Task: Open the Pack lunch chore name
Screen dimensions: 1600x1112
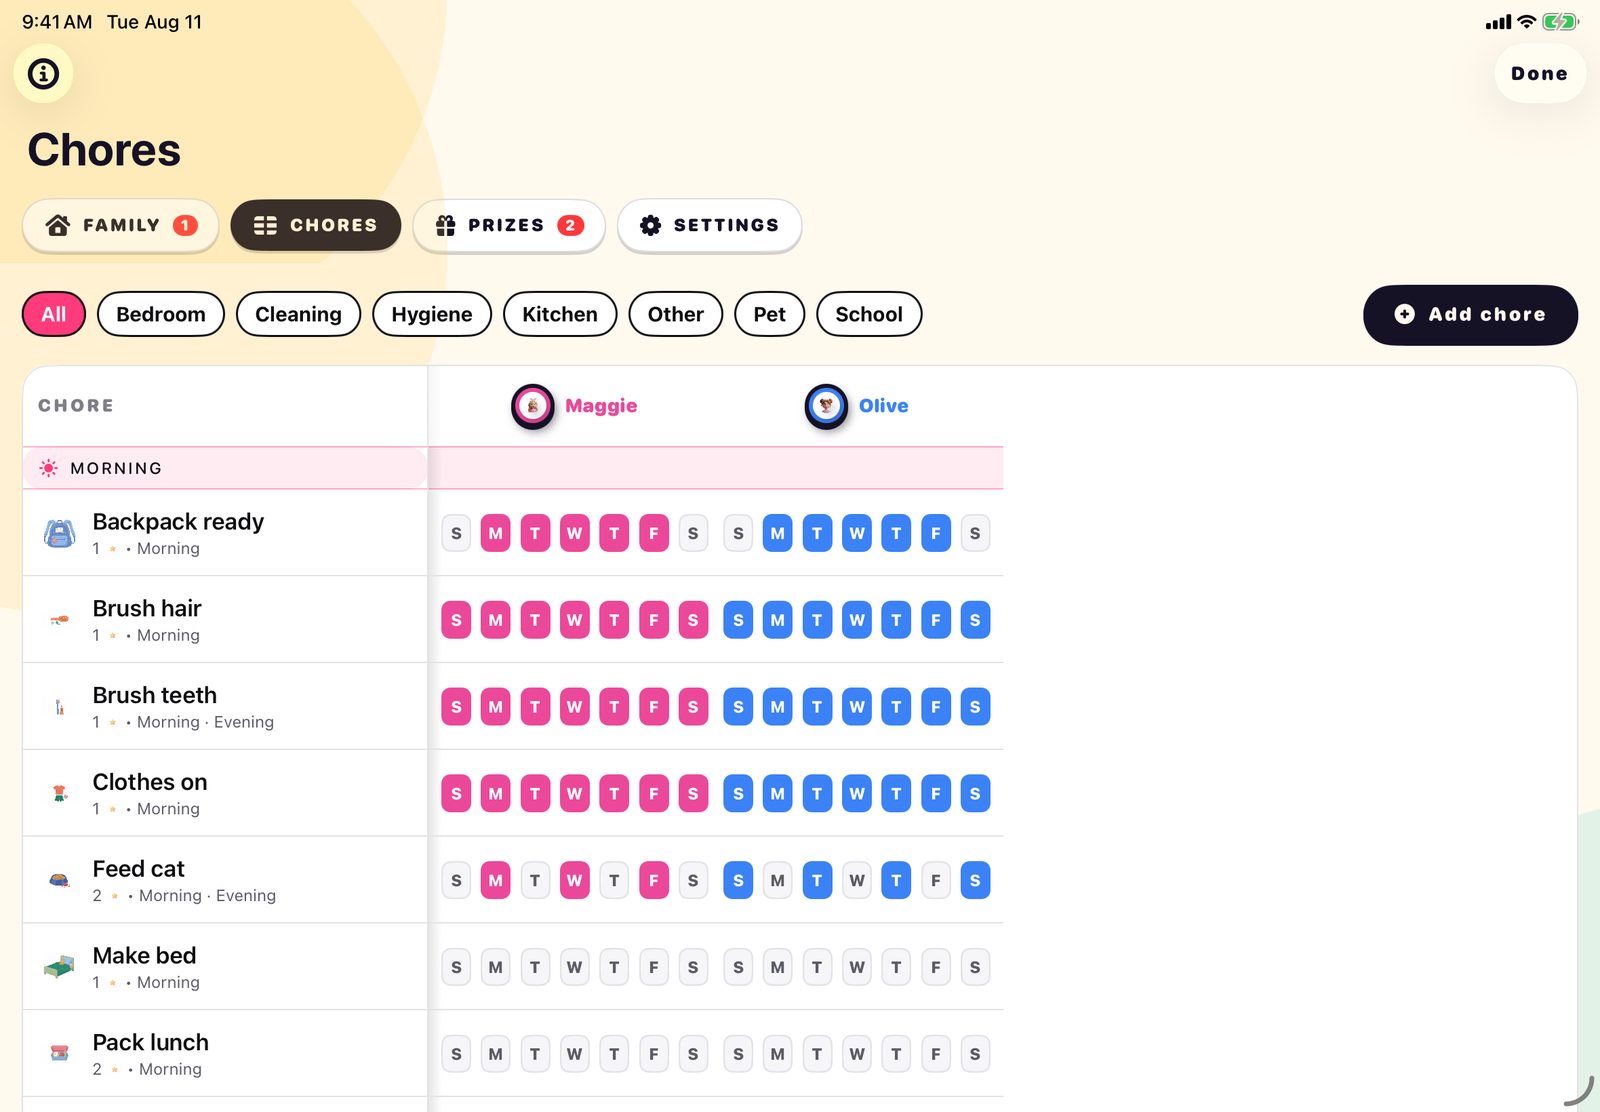Action: [151, 1042]
